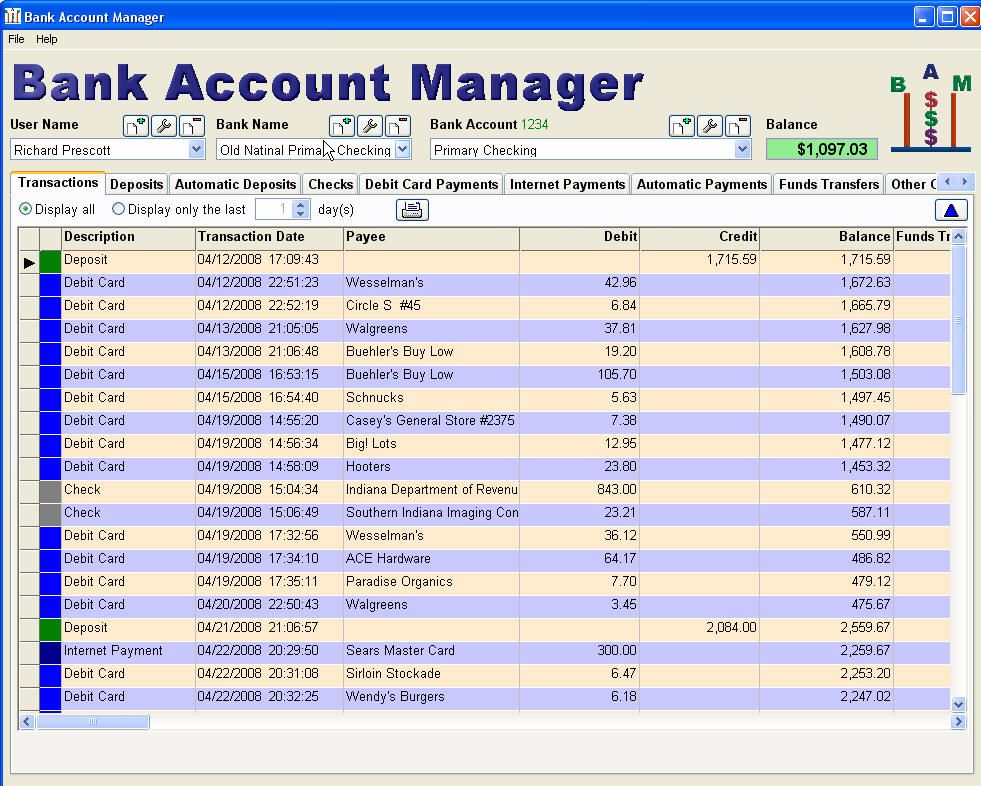Select the Paradise Organics payee cell
The image size is (981, 786).
[431, 583]
